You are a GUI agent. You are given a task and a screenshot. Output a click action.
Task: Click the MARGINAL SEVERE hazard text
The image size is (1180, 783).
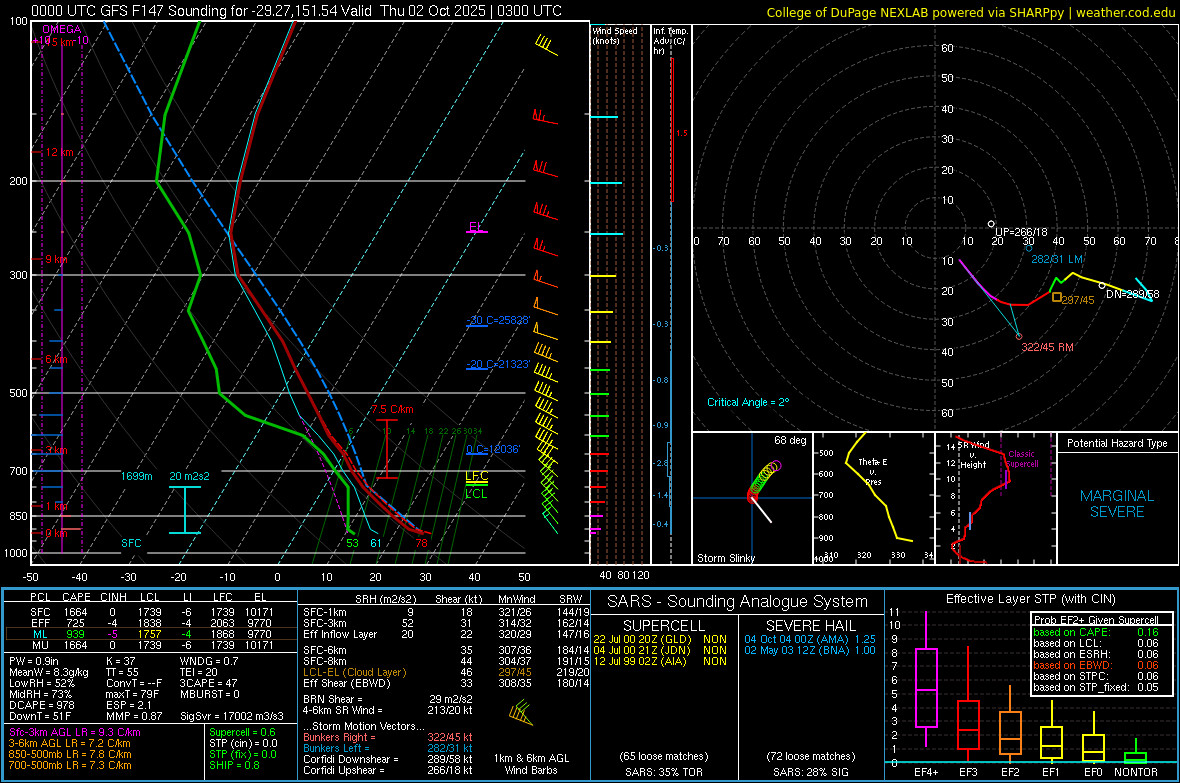click(x=1117, y=504)
